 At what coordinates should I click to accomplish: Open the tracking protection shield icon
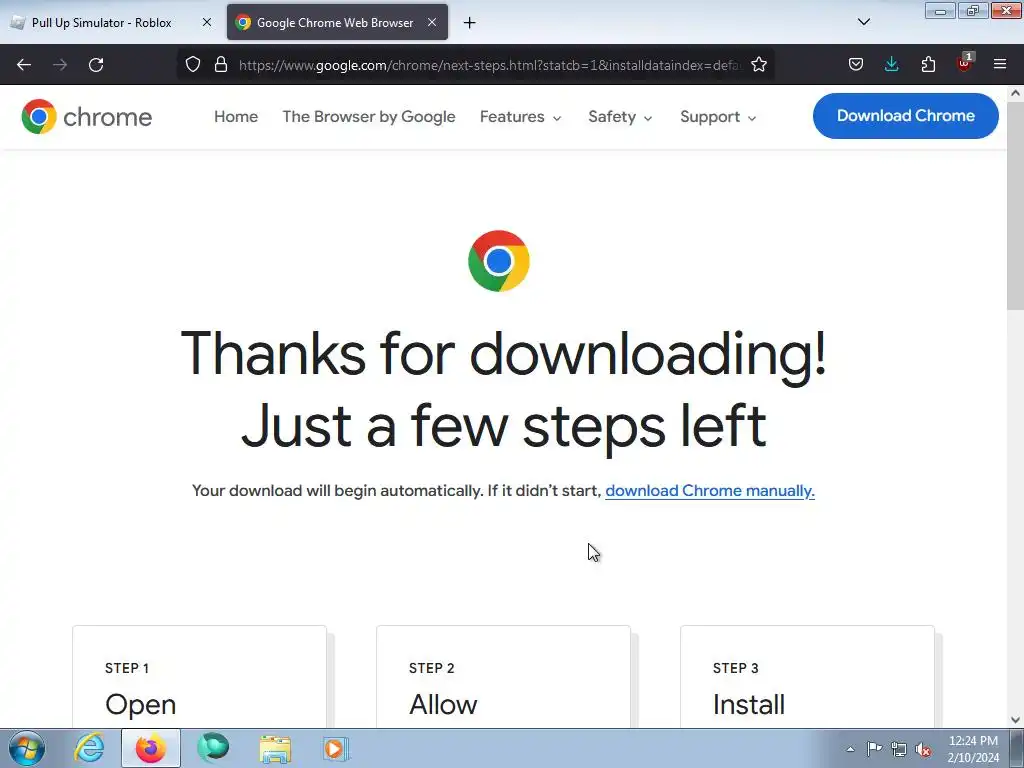click(193, 65)
